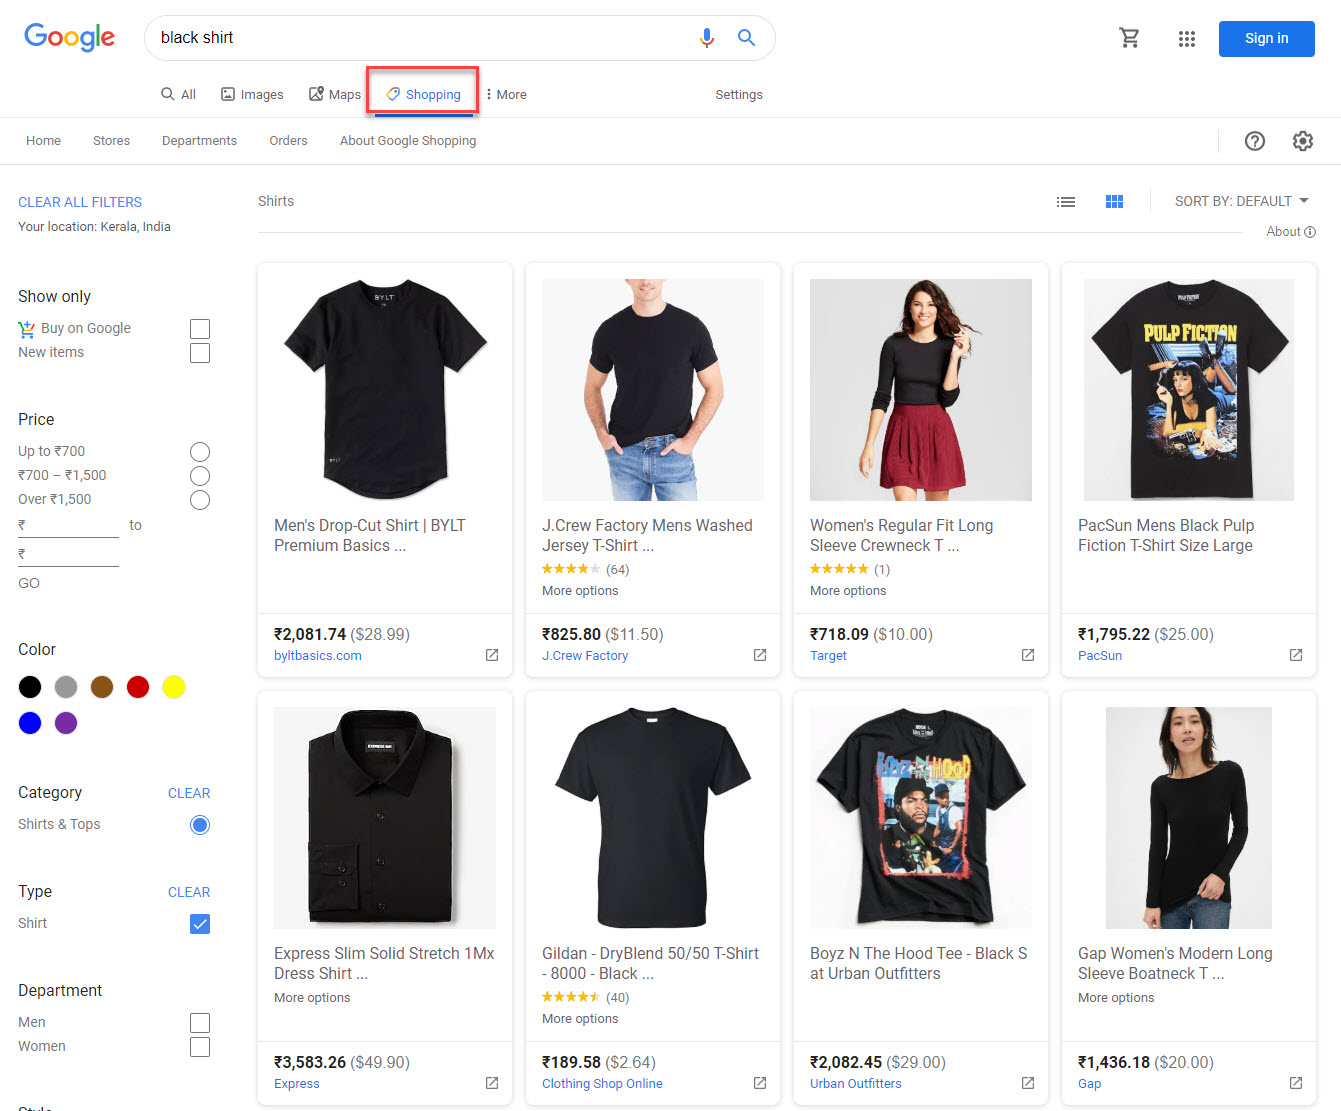The height and width of the screenshot is (1111, 1341).
Task: Switch to list view layout
Action: [x=1066, y=202]
